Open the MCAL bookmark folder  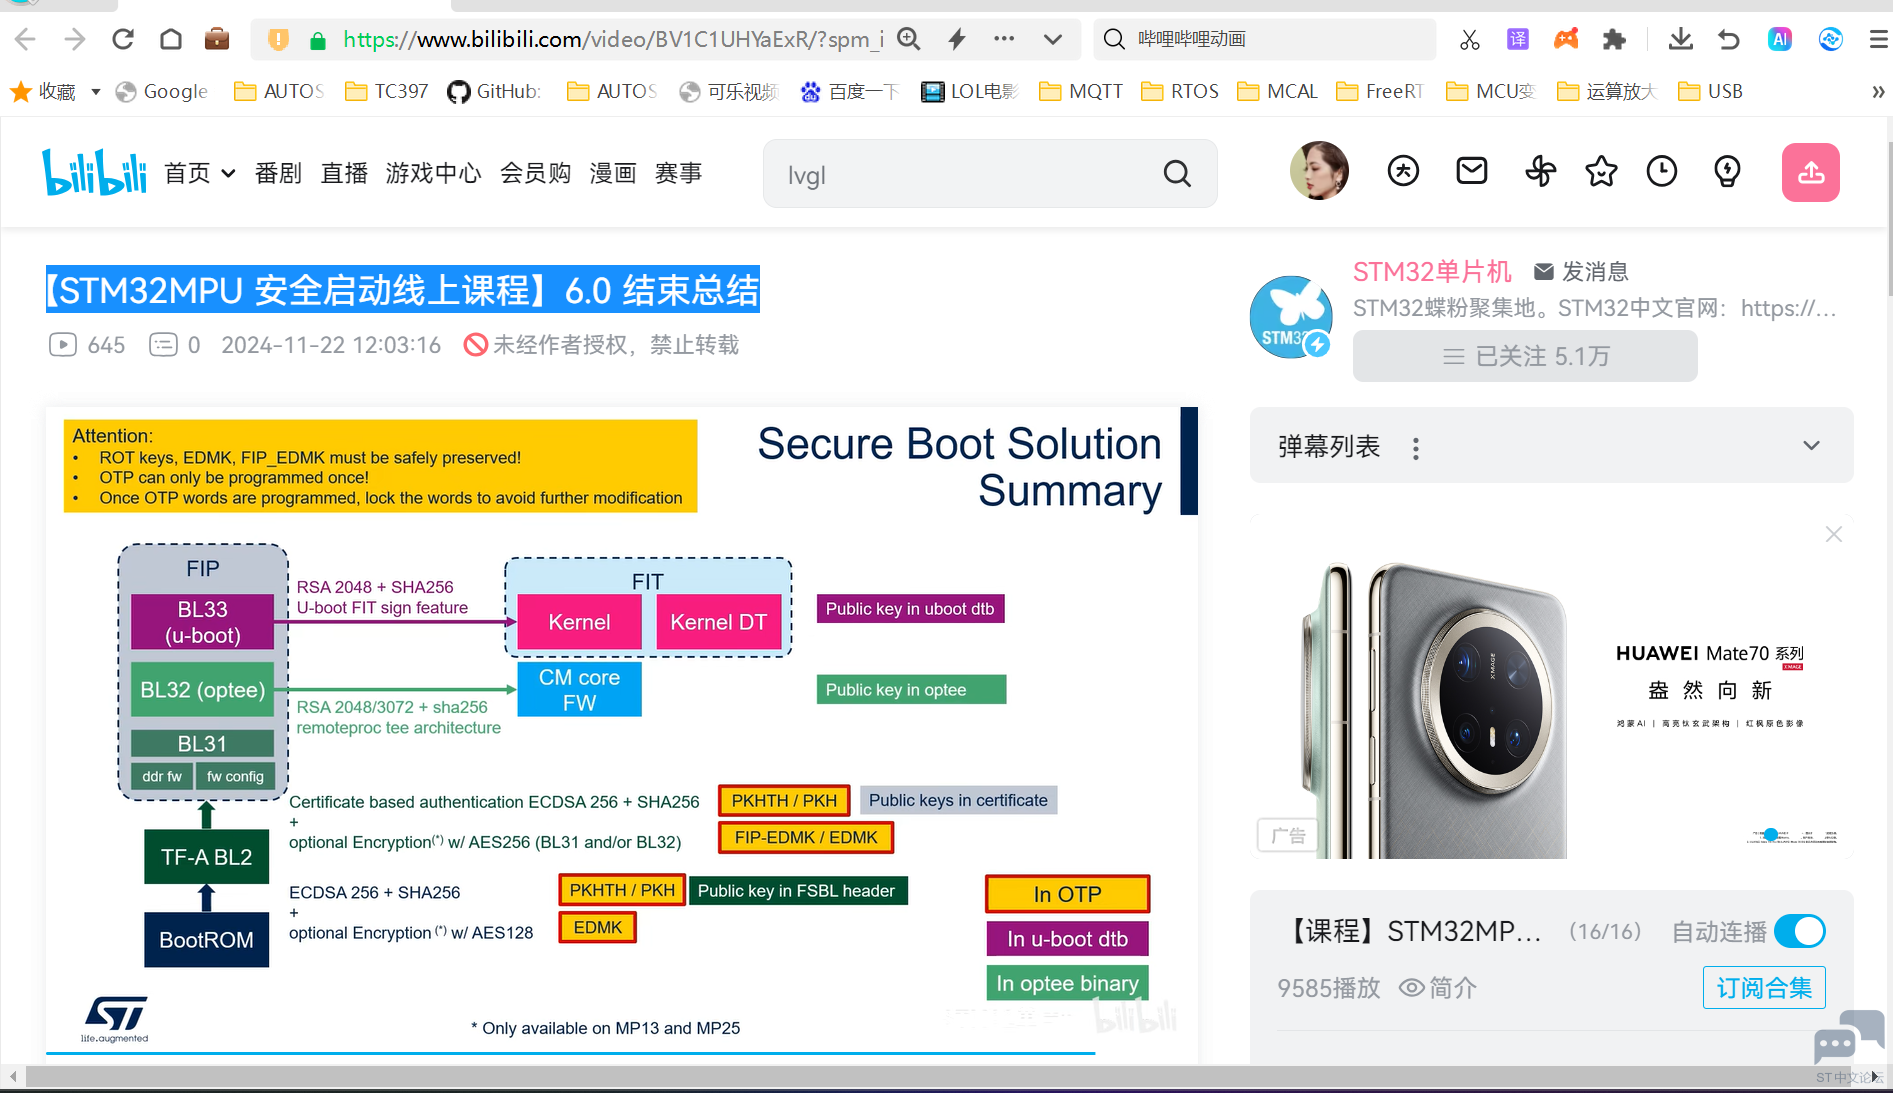[1278, 91]
